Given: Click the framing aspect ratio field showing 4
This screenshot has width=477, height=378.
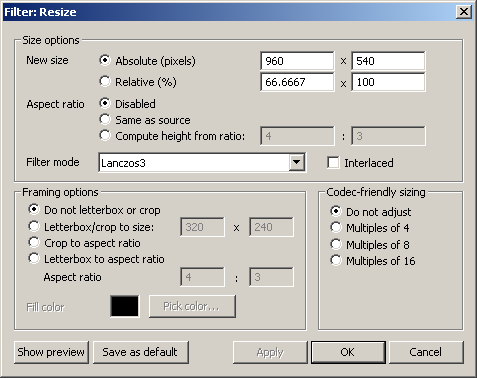Looking at the screenshot, I should click(202, 277).
